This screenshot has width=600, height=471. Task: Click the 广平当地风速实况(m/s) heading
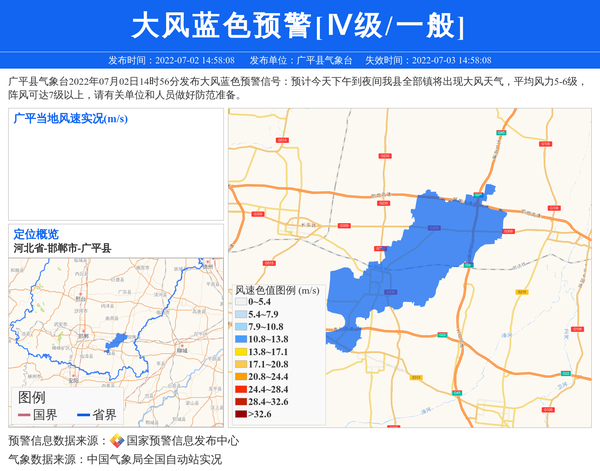pyautogui.click(x=71, y=119)
